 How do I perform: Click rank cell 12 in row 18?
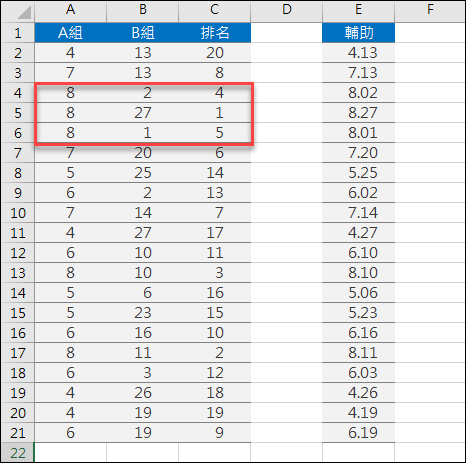click(215, 373)
